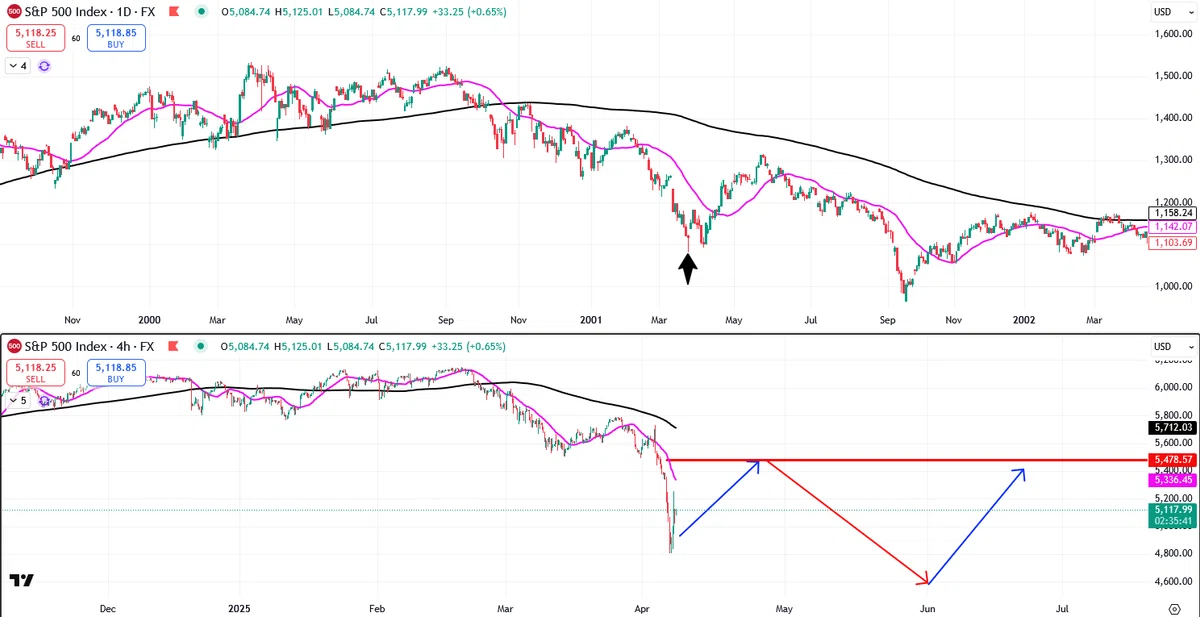Click the 2000 year label on the 1D time axis
This screenshot has height=617, width=1200.
click(x=149, y=320)
